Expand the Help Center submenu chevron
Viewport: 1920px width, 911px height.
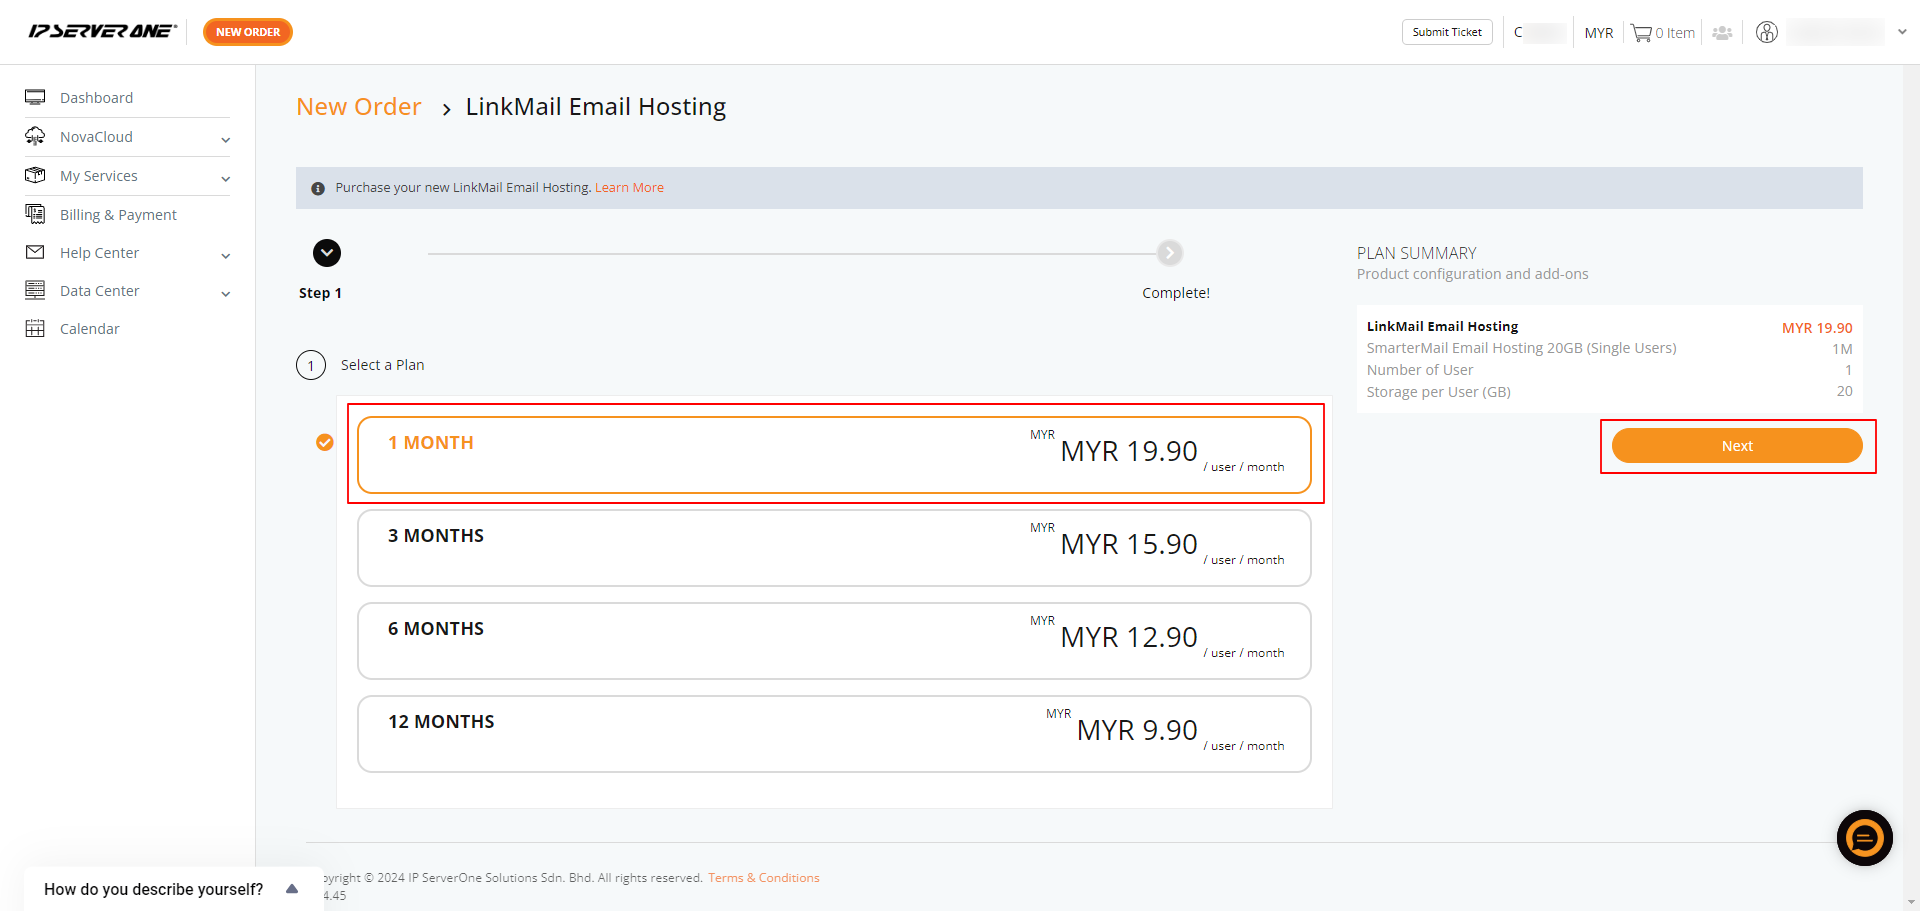pyautogui.click(x=226, y=256)
